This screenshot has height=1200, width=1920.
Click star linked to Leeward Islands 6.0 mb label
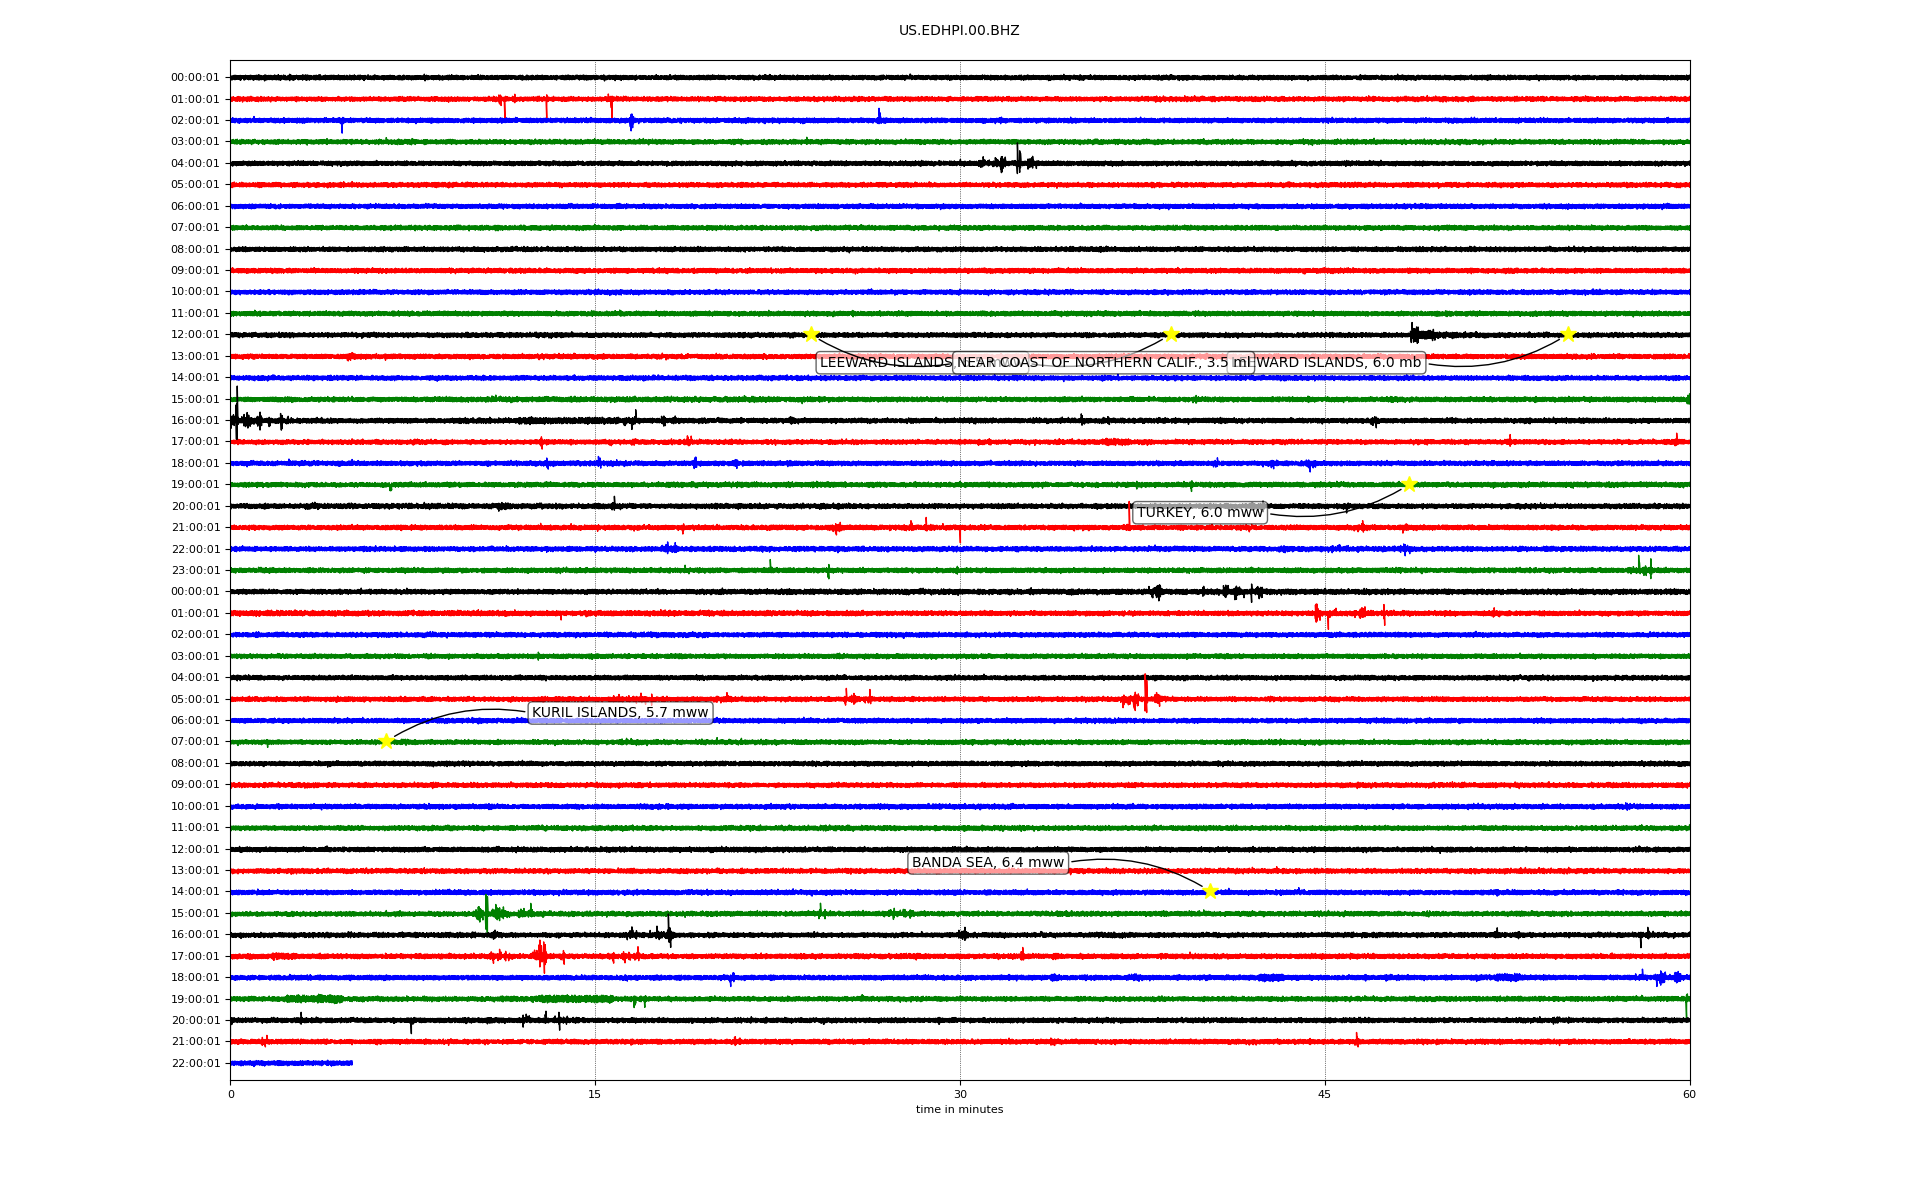click(1568, 334)
